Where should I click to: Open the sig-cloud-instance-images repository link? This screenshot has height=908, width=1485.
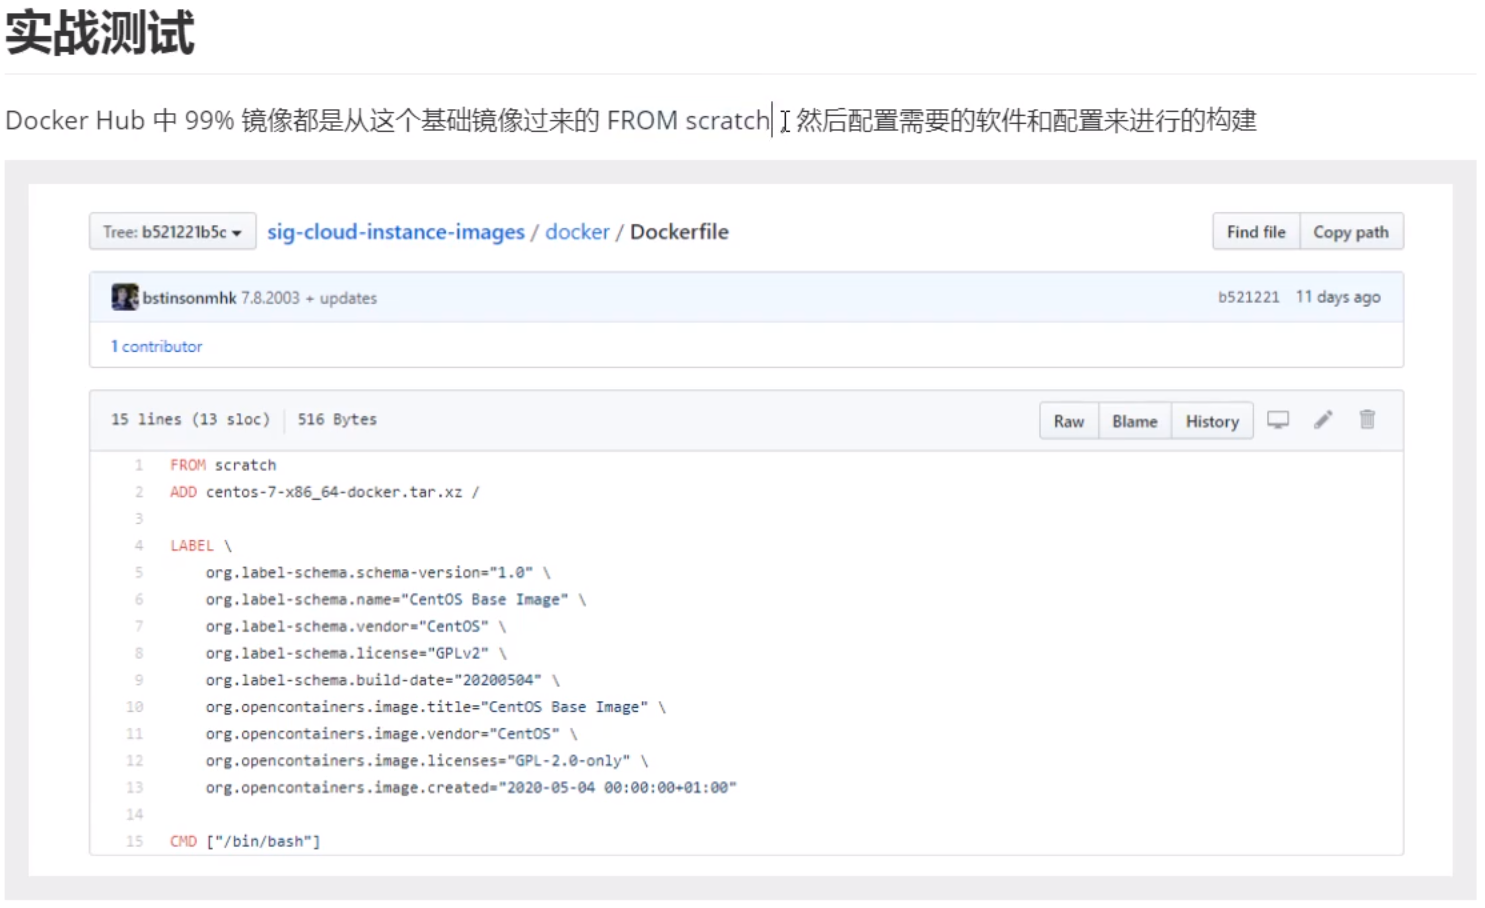[395, 232]
